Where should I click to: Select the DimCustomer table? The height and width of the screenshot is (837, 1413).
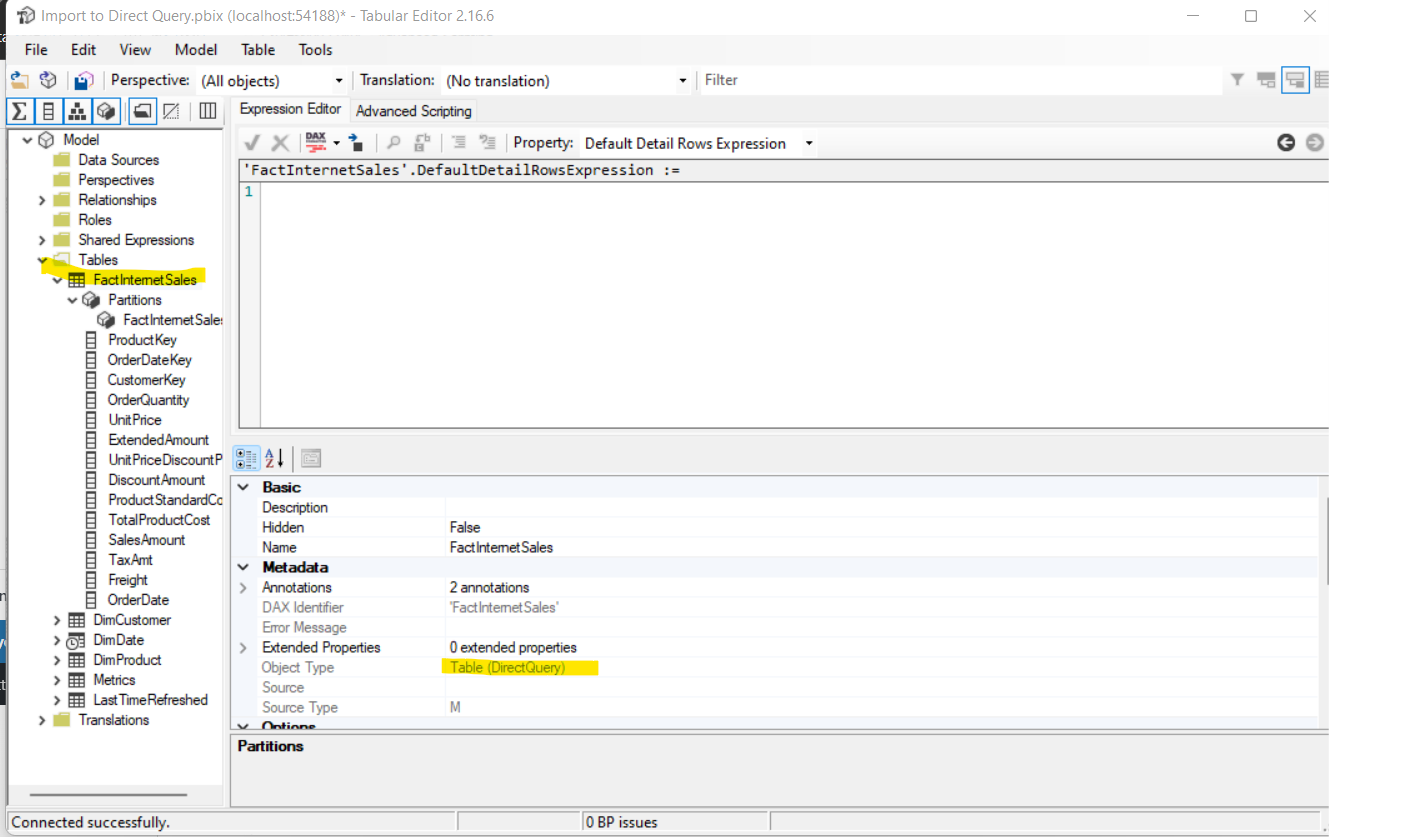coord(130,619)
